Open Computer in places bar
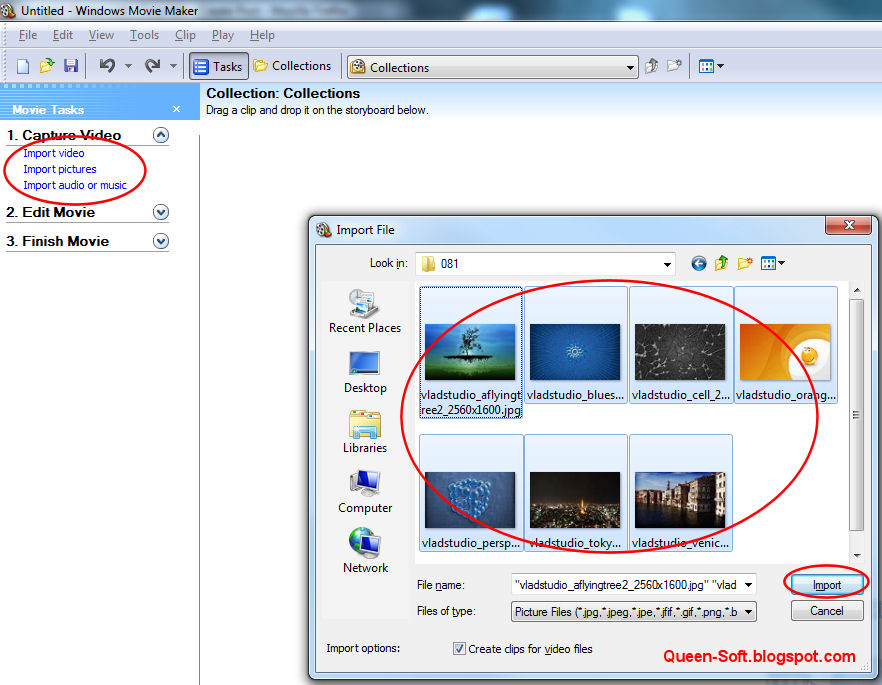The height and width of the screenshot is (685, 882). click(x=365, y=492)
